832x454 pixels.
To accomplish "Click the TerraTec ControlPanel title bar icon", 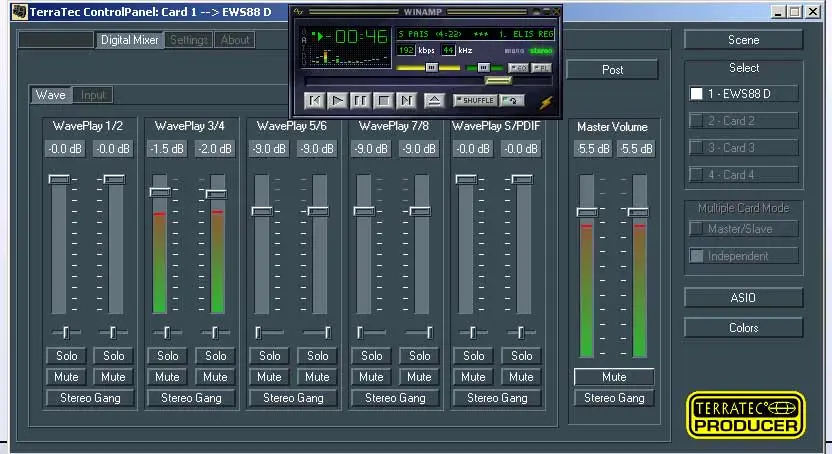I will [x=20, y=12].
